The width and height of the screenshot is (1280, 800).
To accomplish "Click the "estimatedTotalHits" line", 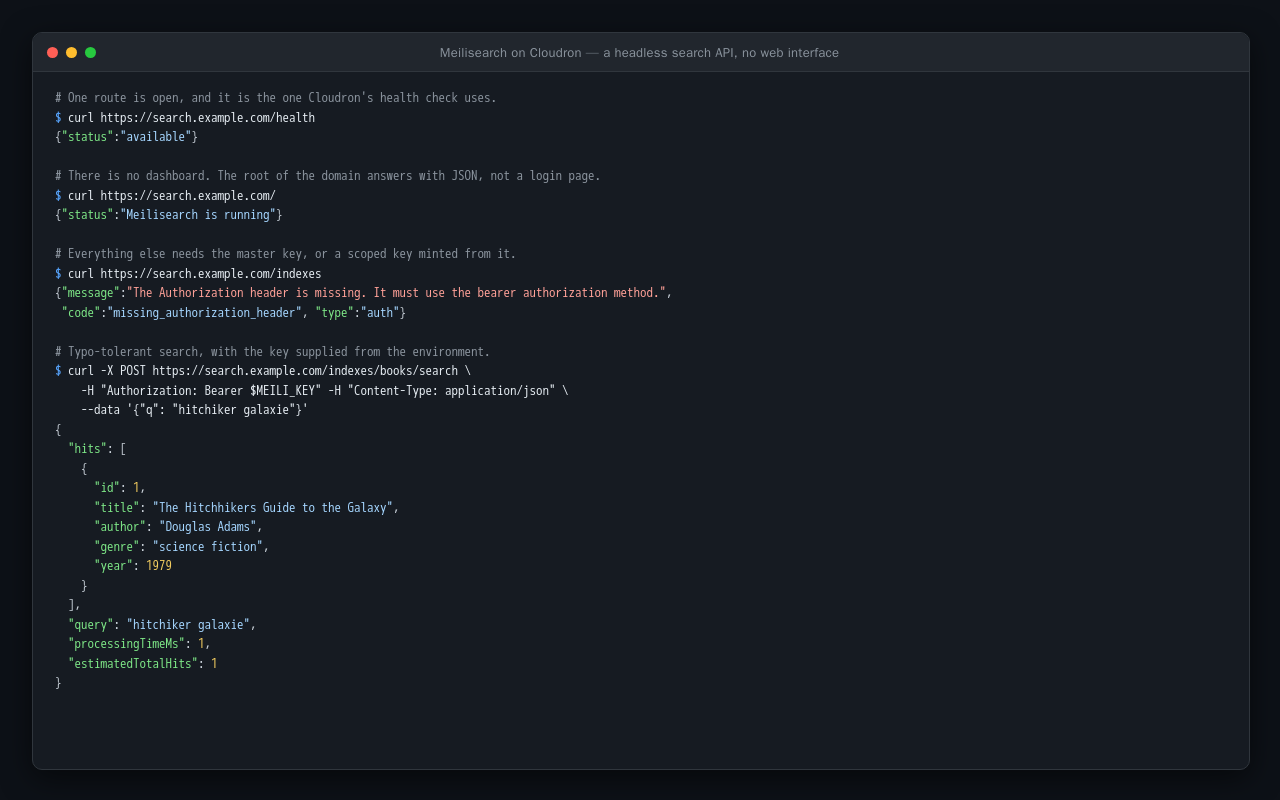I will [x=143, y=664].
